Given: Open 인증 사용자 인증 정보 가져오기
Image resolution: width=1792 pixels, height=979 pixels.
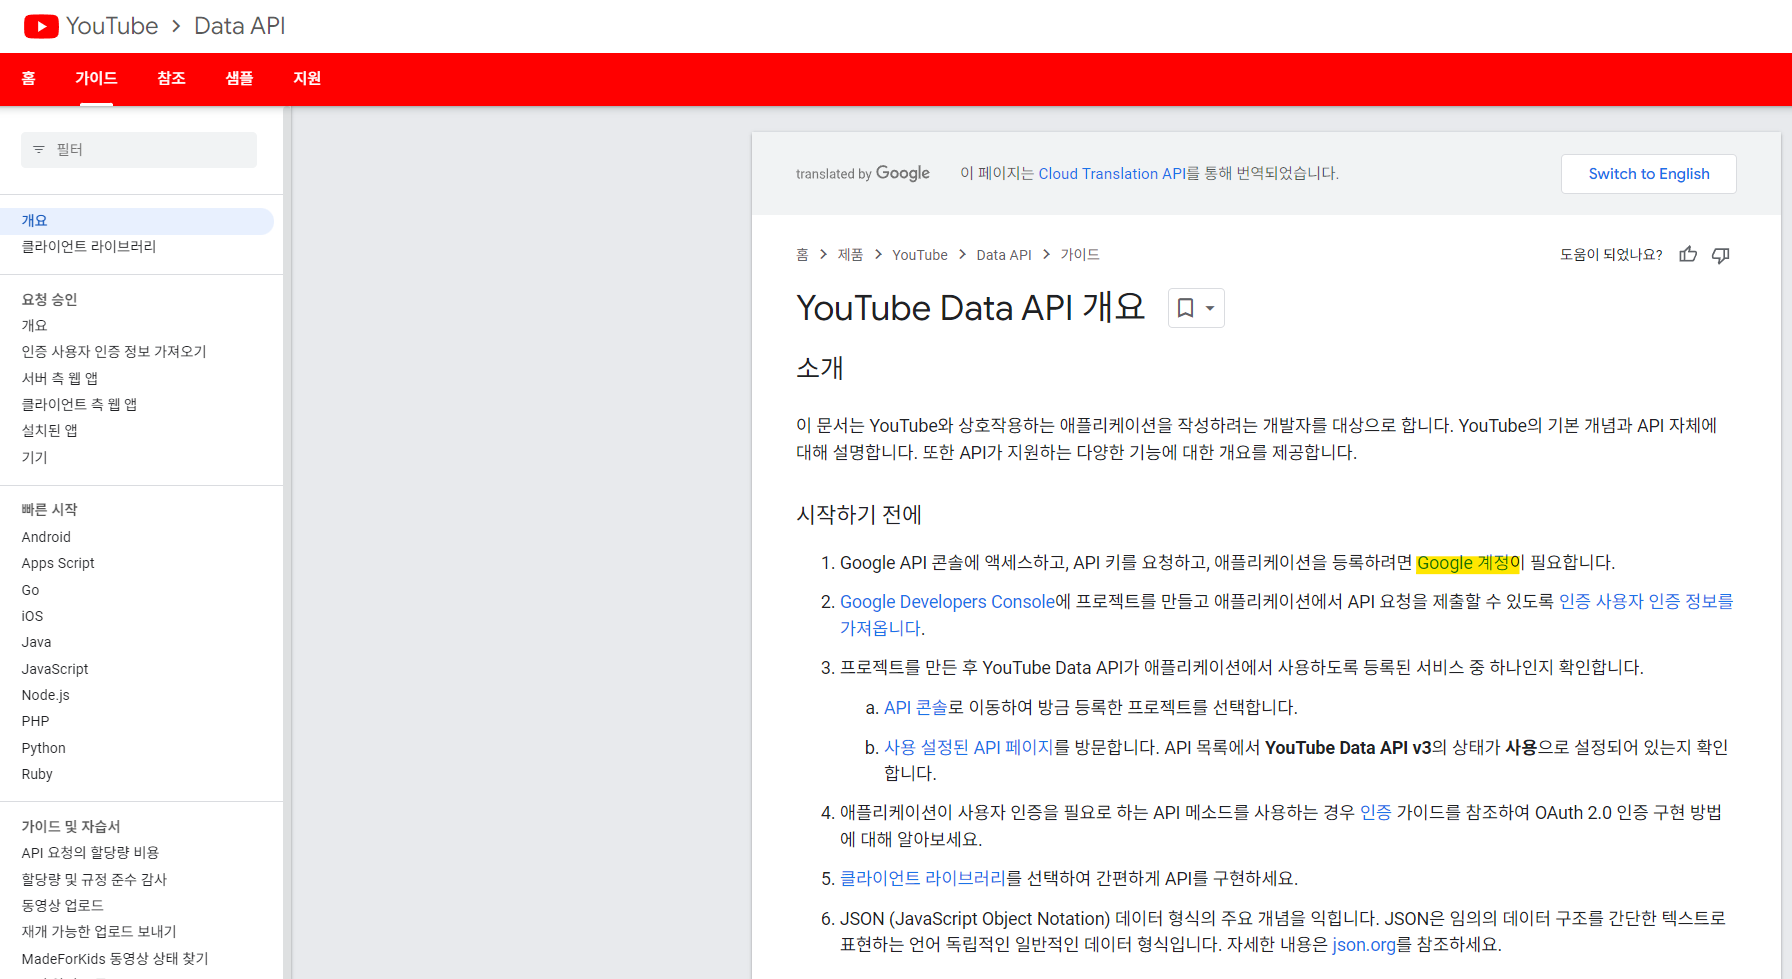Looking at the screenshot, I should [114, 352].
